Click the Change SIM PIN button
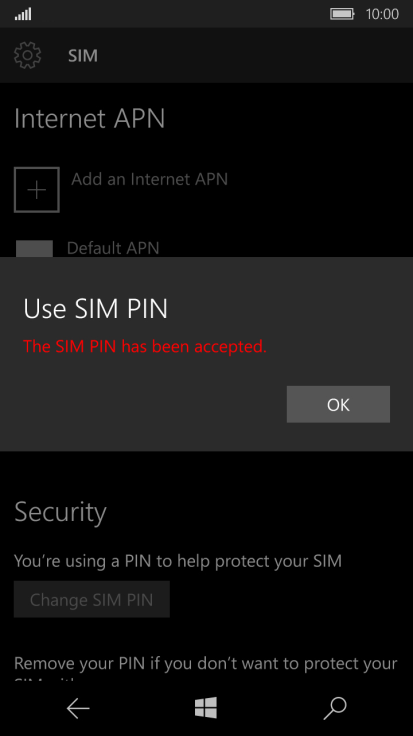 (x=92, y=599)
